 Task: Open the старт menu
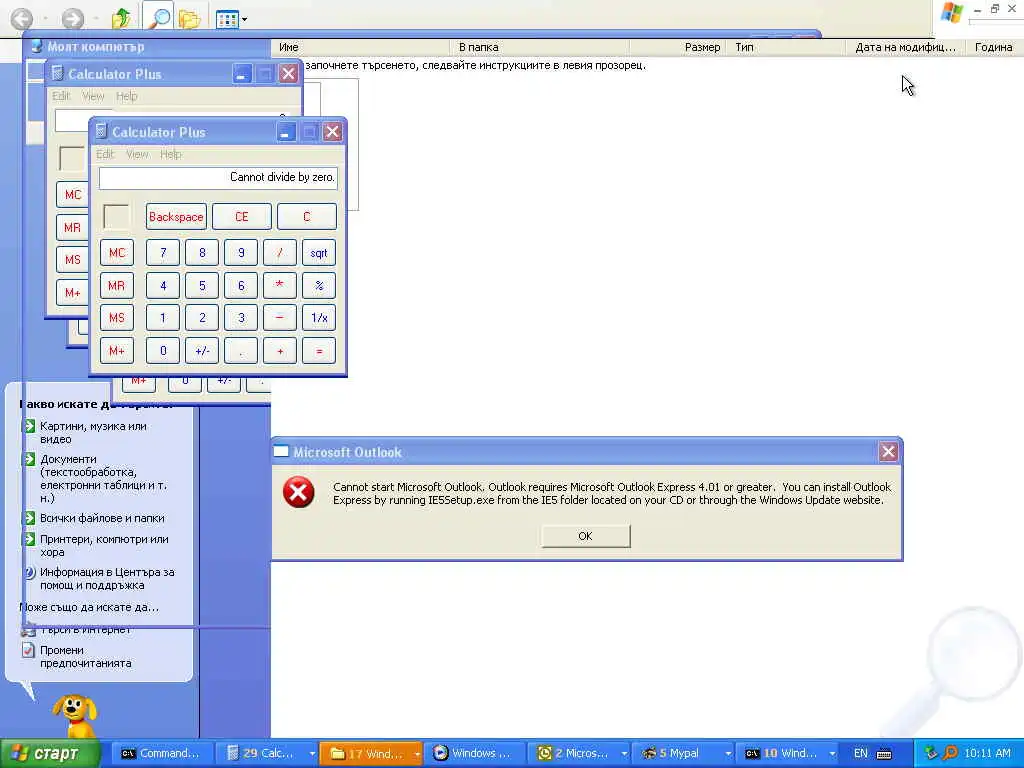point(50,754)
